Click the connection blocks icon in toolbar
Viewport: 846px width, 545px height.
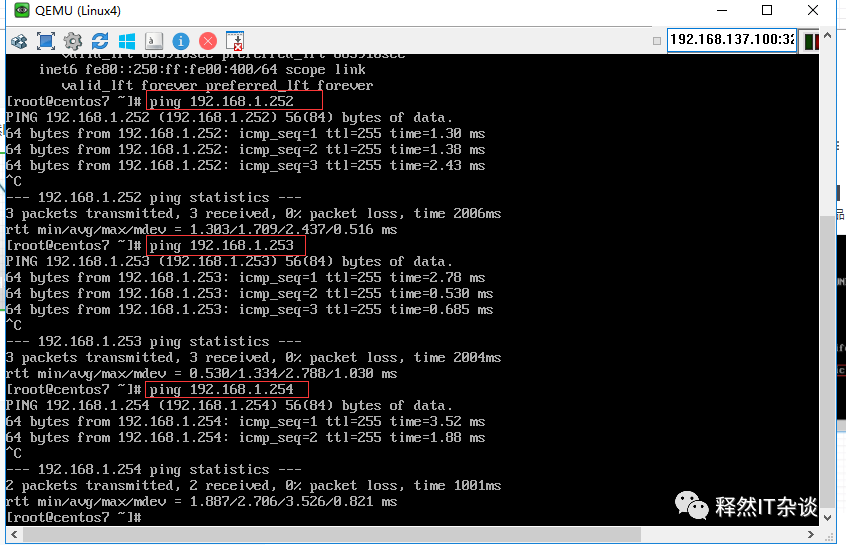[19, 41]
